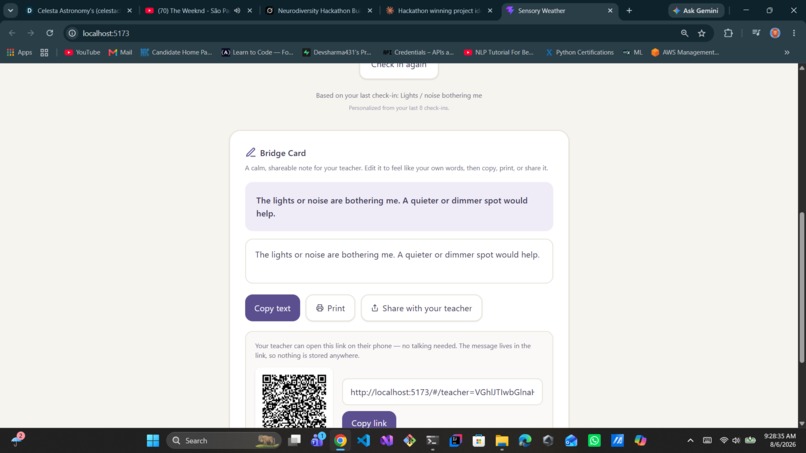The width and height of the screenshot is (806, 453).
Task: Mute audio on The Weeknd tab
Action: coord(237,10)
